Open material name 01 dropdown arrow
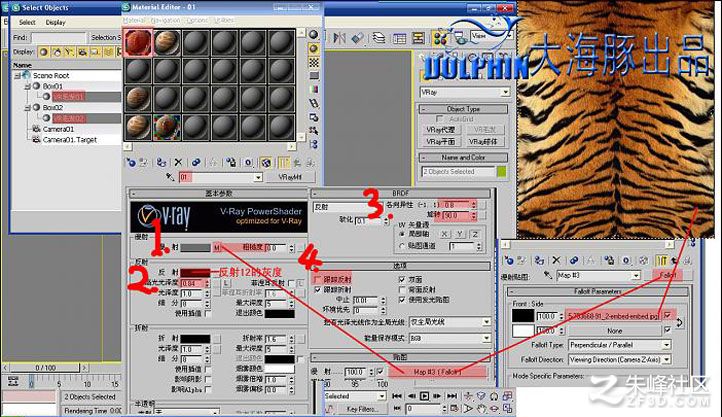 [x=258, y=177]
